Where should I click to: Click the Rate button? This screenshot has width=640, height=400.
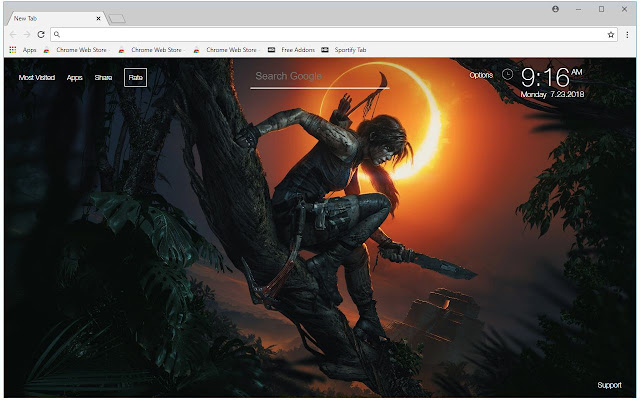pyautogui.click(x=136, y=78)
